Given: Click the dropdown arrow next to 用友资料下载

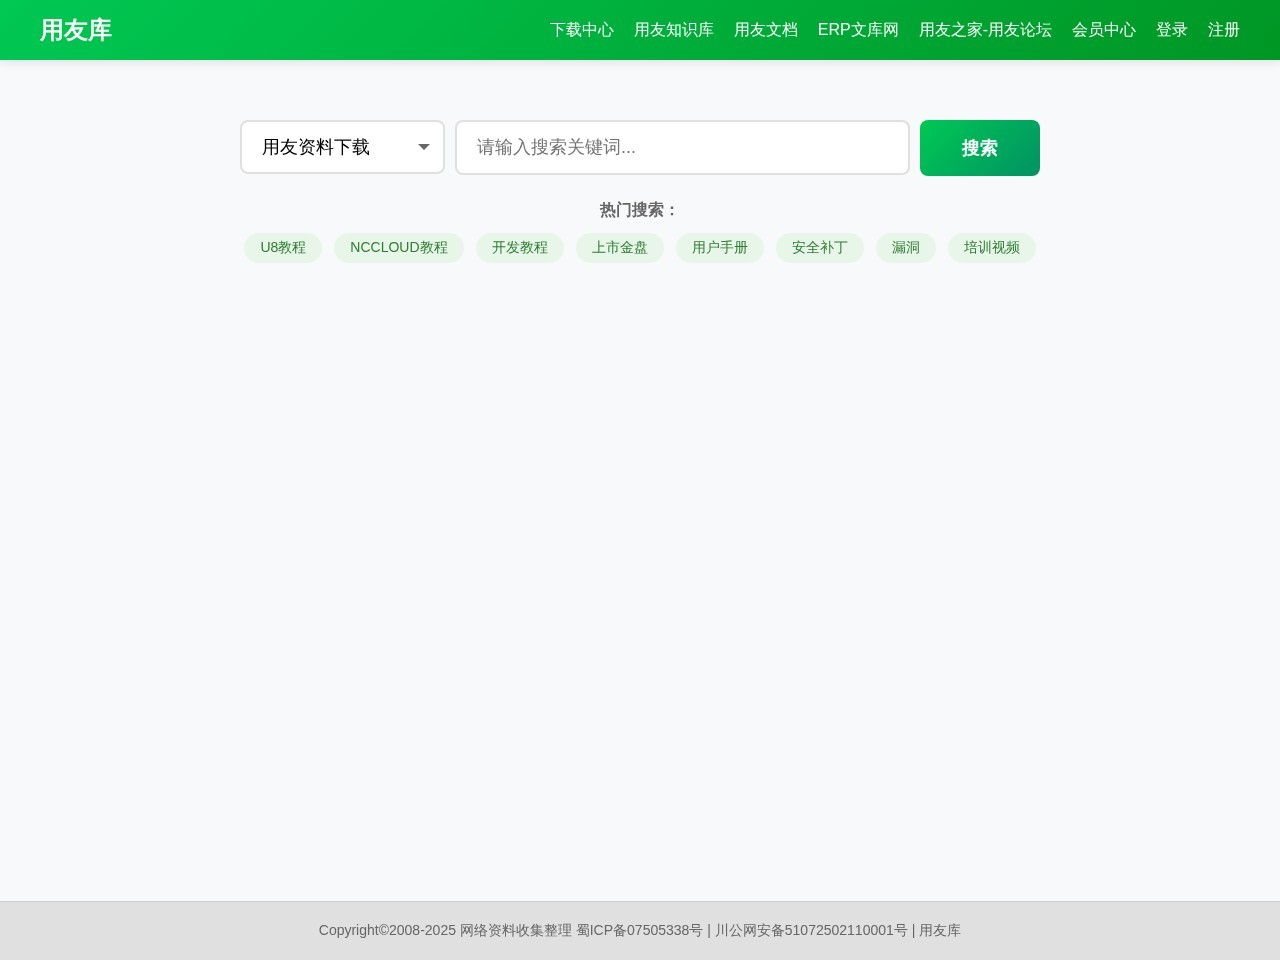Looking at the screenshot, I should tap(423, 147).
